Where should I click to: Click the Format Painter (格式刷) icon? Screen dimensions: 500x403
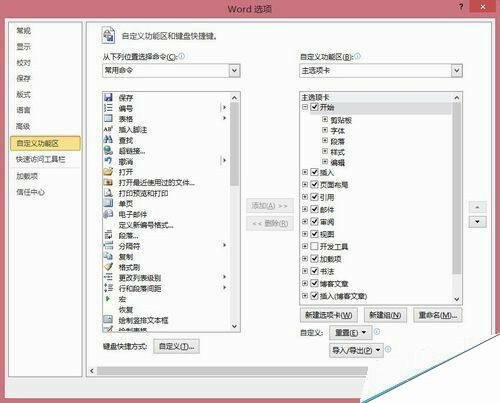click(108, 267)
